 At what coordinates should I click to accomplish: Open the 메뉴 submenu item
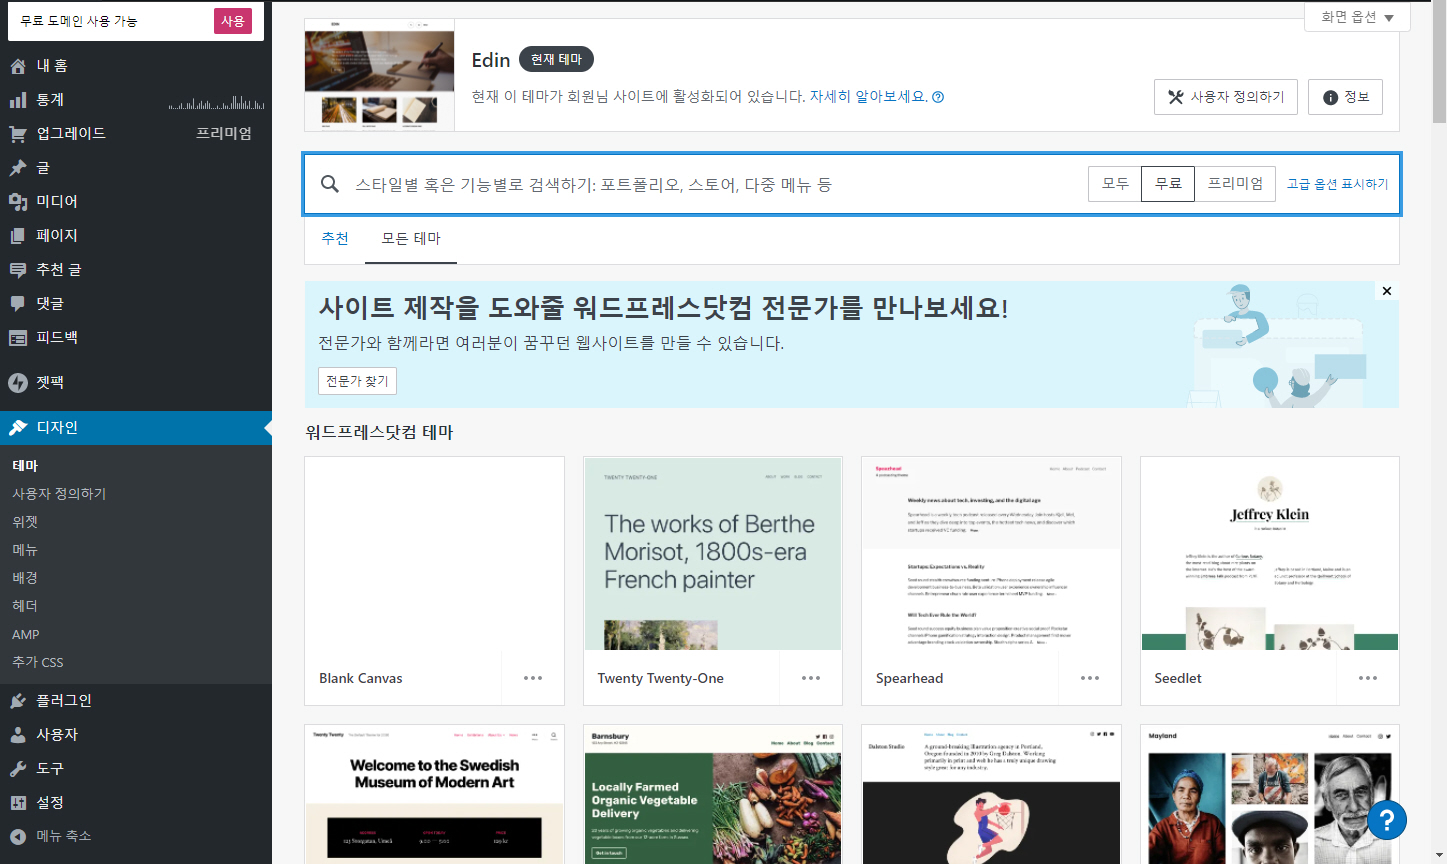25,550
